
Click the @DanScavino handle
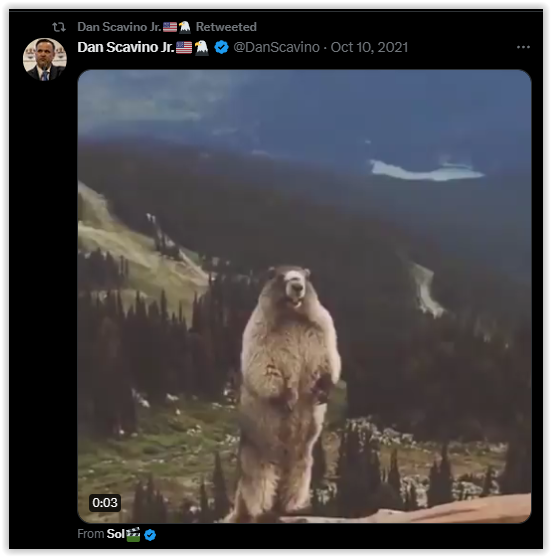276,47
